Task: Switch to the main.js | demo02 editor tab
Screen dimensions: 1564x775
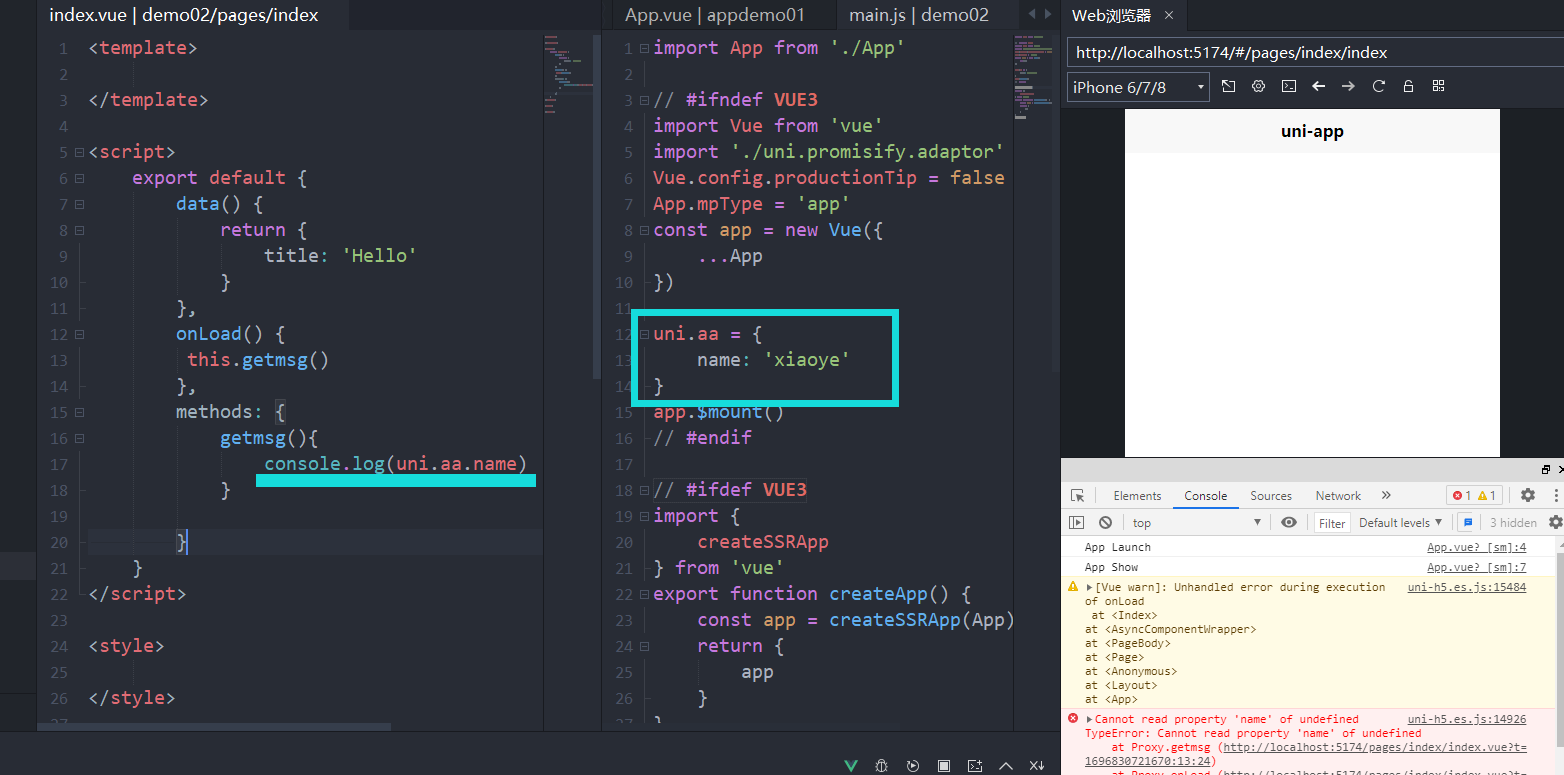Action: coord(918,15)
